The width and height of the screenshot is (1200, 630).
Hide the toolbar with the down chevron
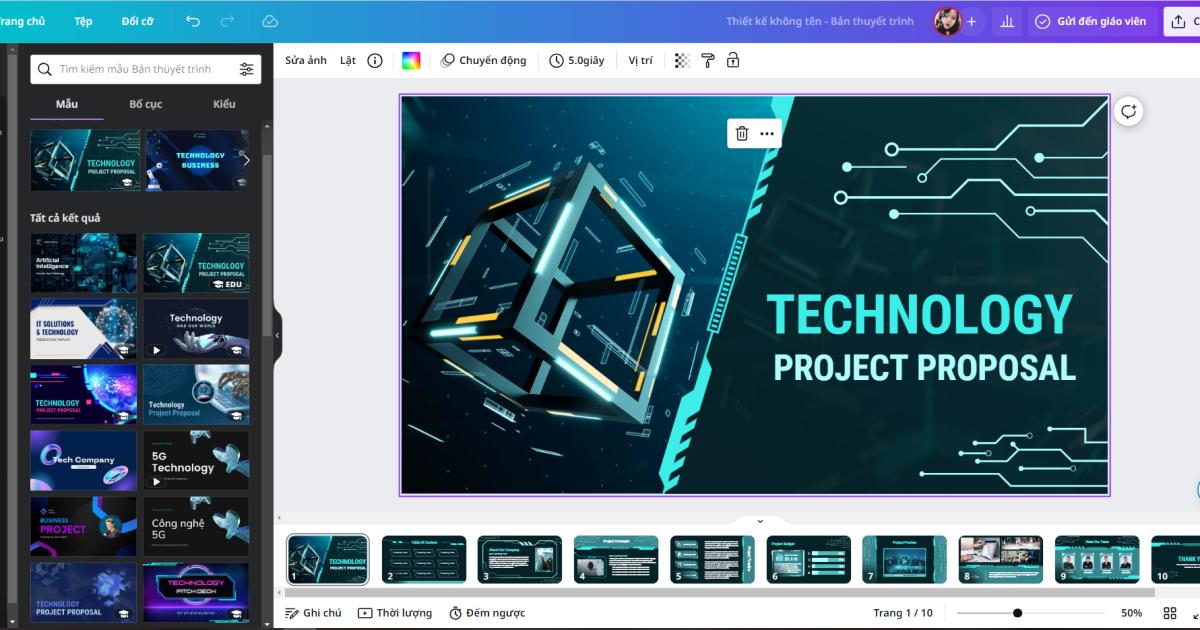759,521
